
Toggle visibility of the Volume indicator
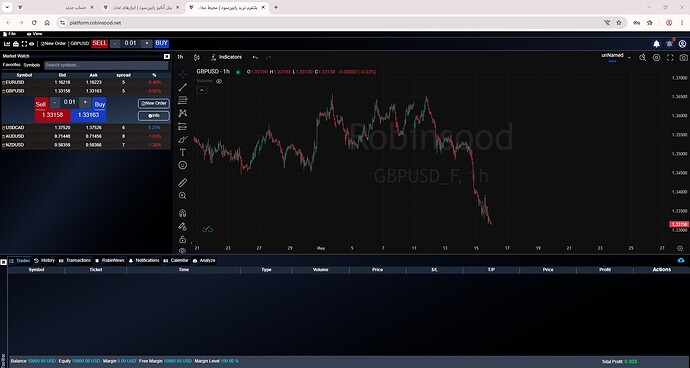219,81
